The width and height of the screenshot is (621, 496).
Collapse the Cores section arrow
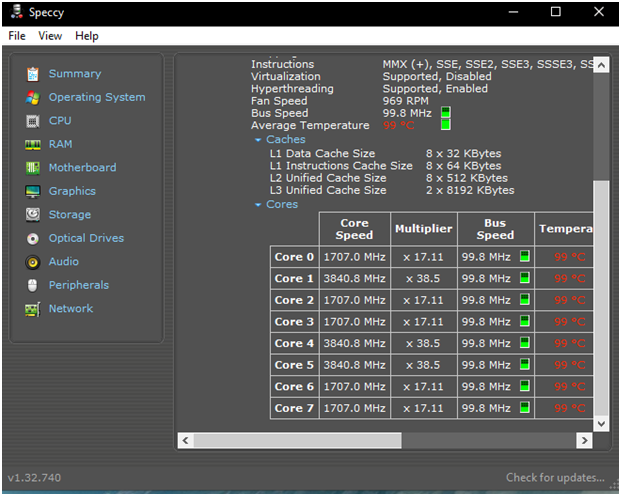[x=258, y=205]
